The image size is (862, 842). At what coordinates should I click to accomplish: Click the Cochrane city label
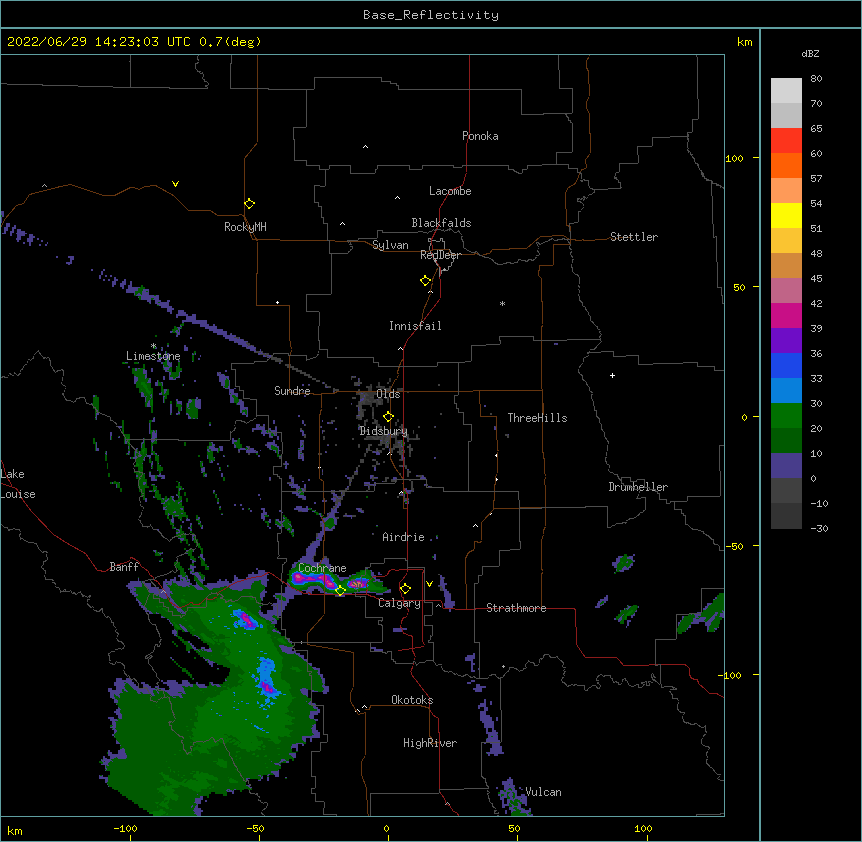(x=322, y=568)
